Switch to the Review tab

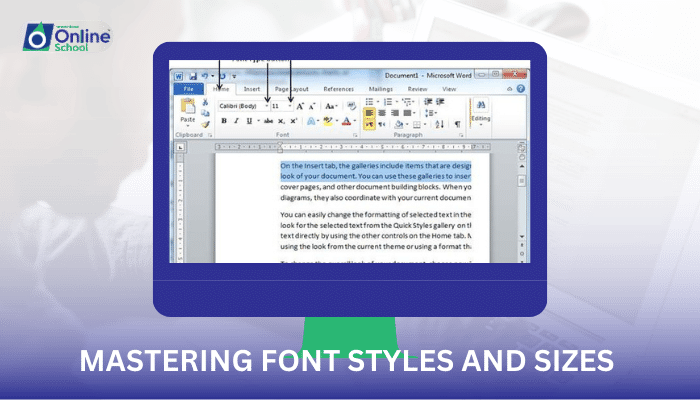[x=417, y=89]
